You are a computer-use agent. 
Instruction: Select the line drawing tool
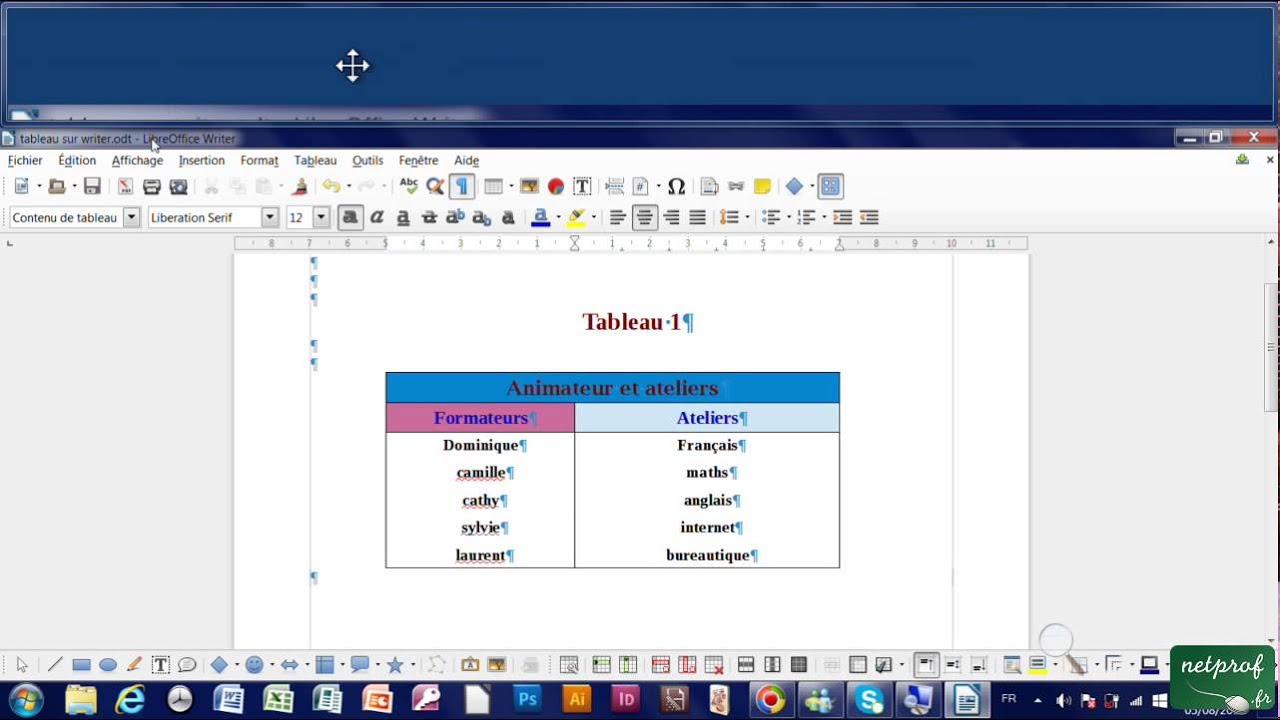click(55, 665)
